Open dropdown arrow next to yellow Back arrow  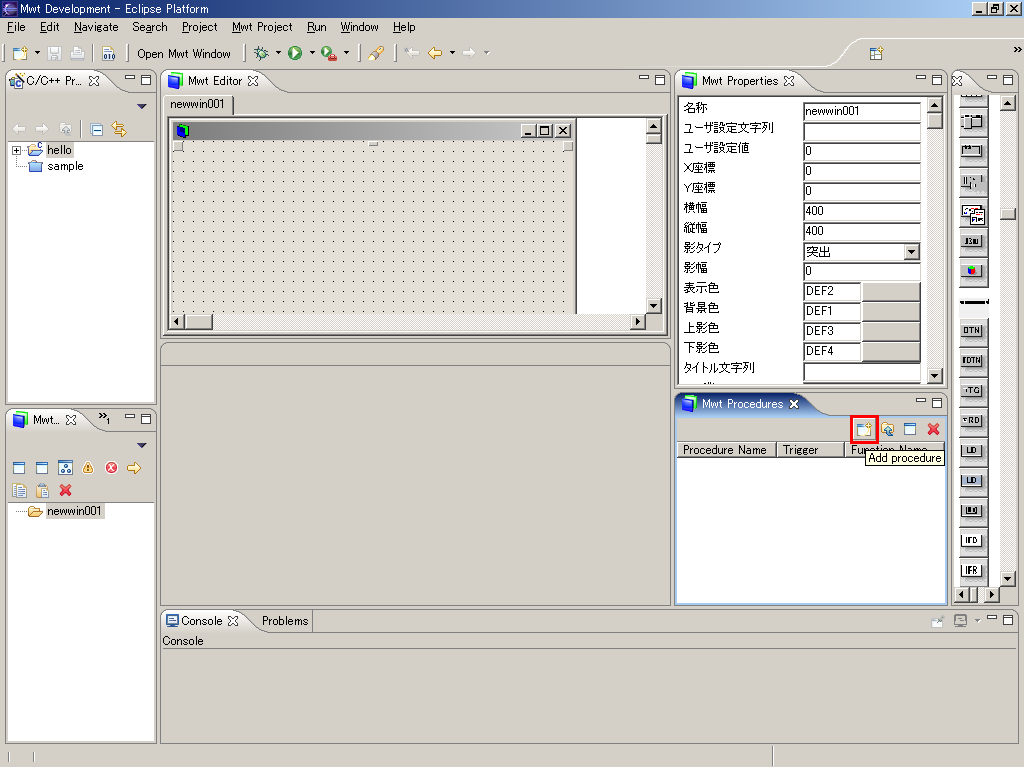click(x=452, y=53)
